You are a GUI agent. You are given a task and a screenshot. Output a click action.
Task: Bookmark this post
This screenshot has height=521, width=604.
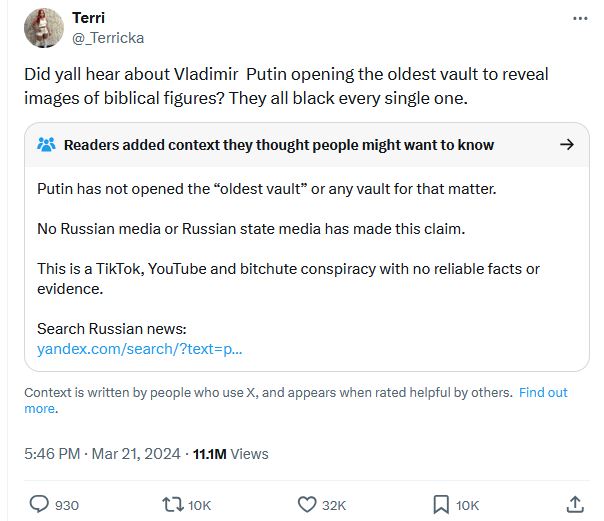[441, 504]
